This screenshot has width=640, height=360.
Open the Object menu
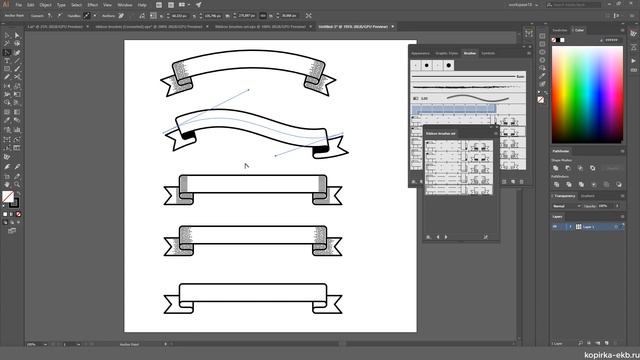[x=45, y=5]
